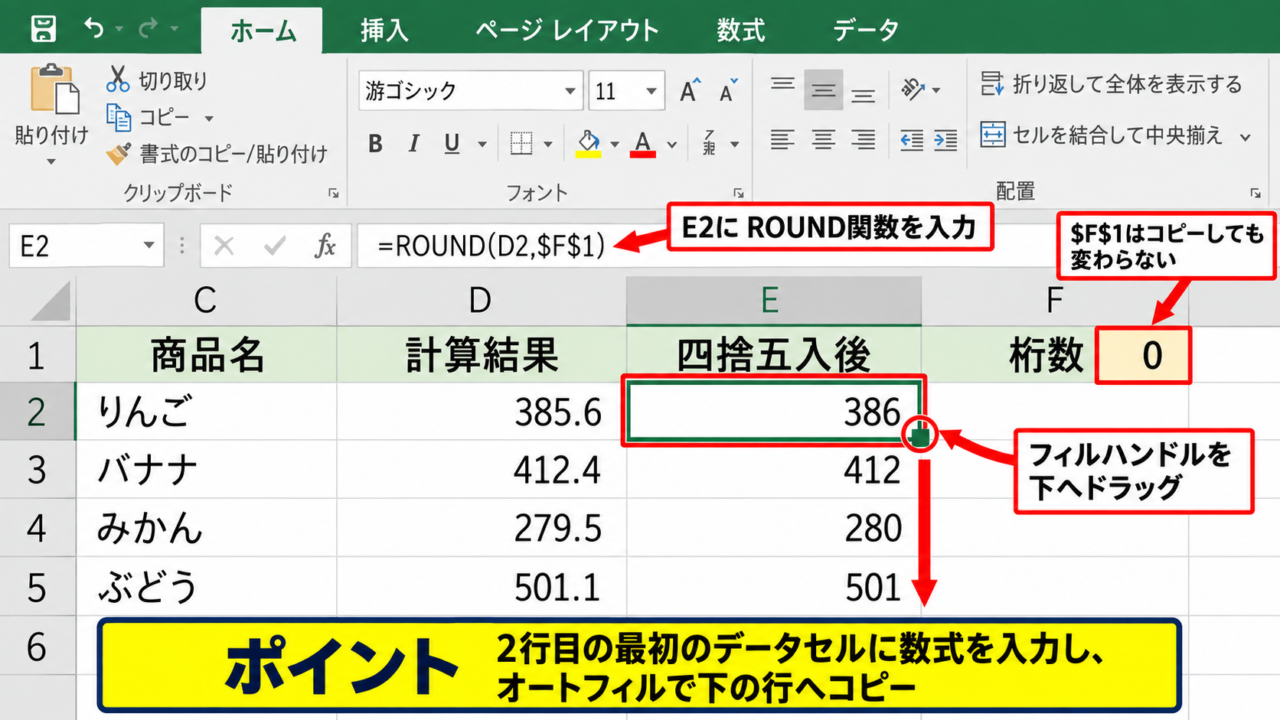
Task: Select the データ tab
Action: 866,30
